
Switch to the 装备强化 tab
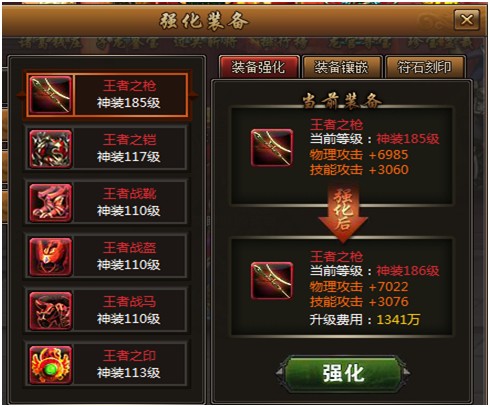pos(259,67)
